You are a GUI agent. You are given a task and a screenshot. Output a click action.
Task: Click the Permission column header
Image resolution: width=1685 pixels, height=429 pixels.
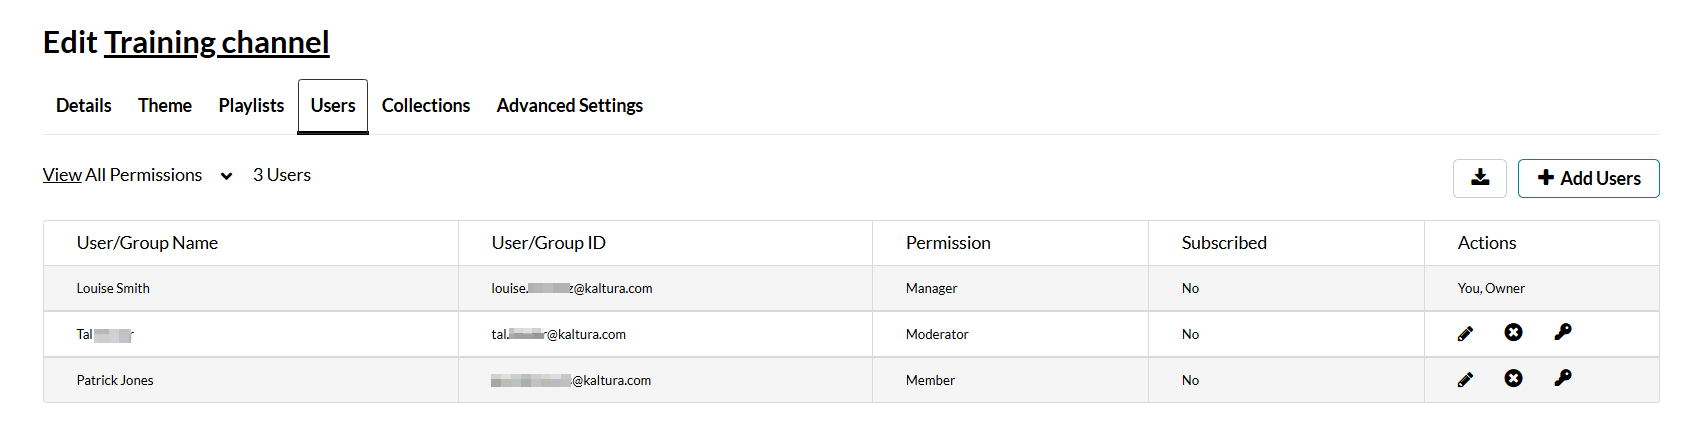click(x=948, y=243)
